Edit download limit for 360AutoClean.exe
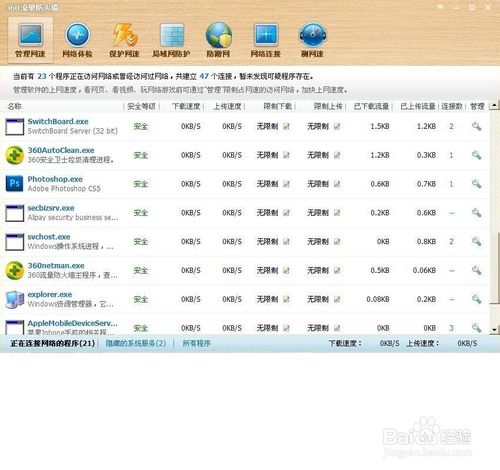 [x=286, y=155]
